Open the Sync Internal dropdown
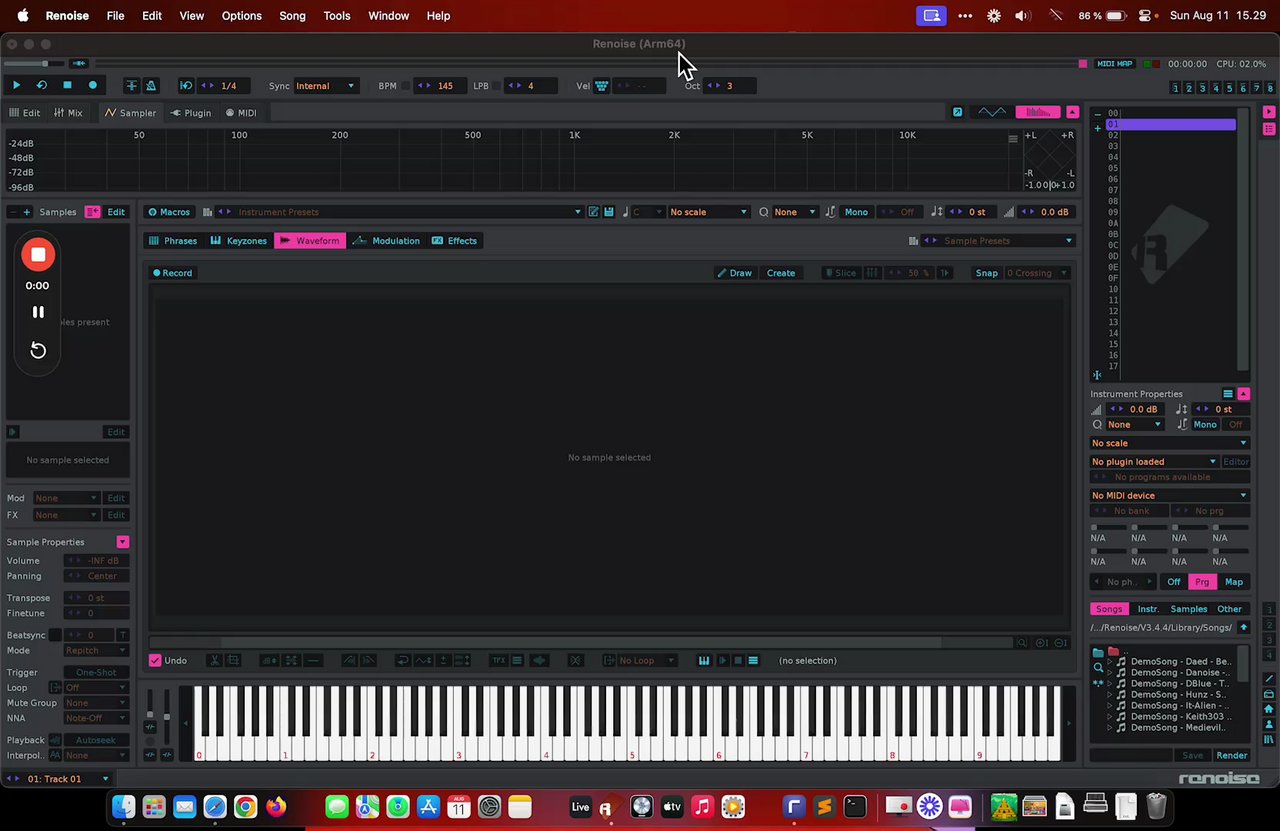 (325, 86)
